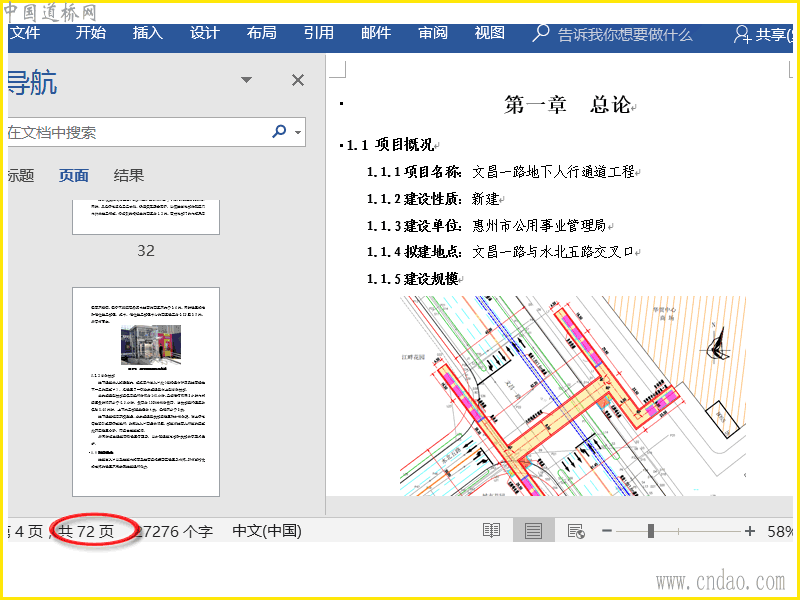The image size is (800, 600).
Task: Switch to Web Layout view icon
Action: pos(576,531)
